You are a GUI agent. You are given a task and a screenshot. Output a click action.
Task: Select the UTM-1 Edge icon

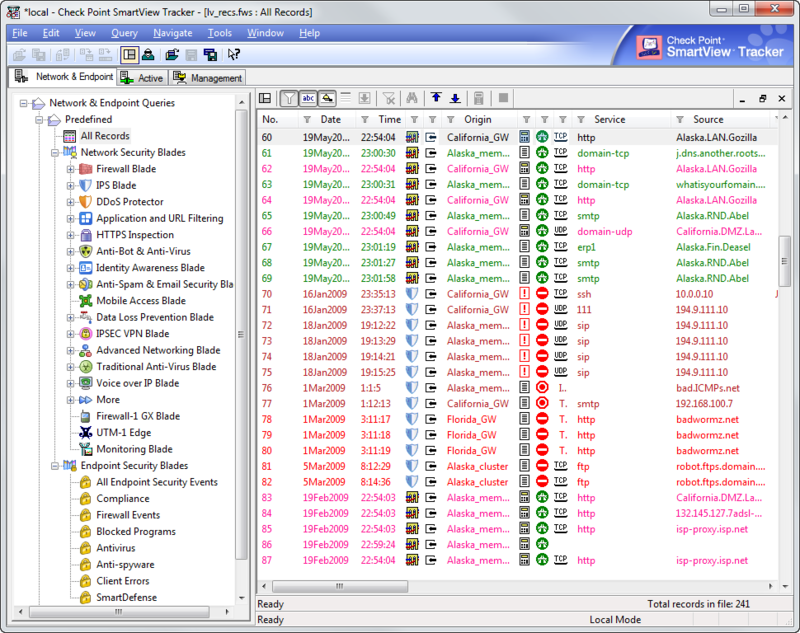(x=85, y=433)
